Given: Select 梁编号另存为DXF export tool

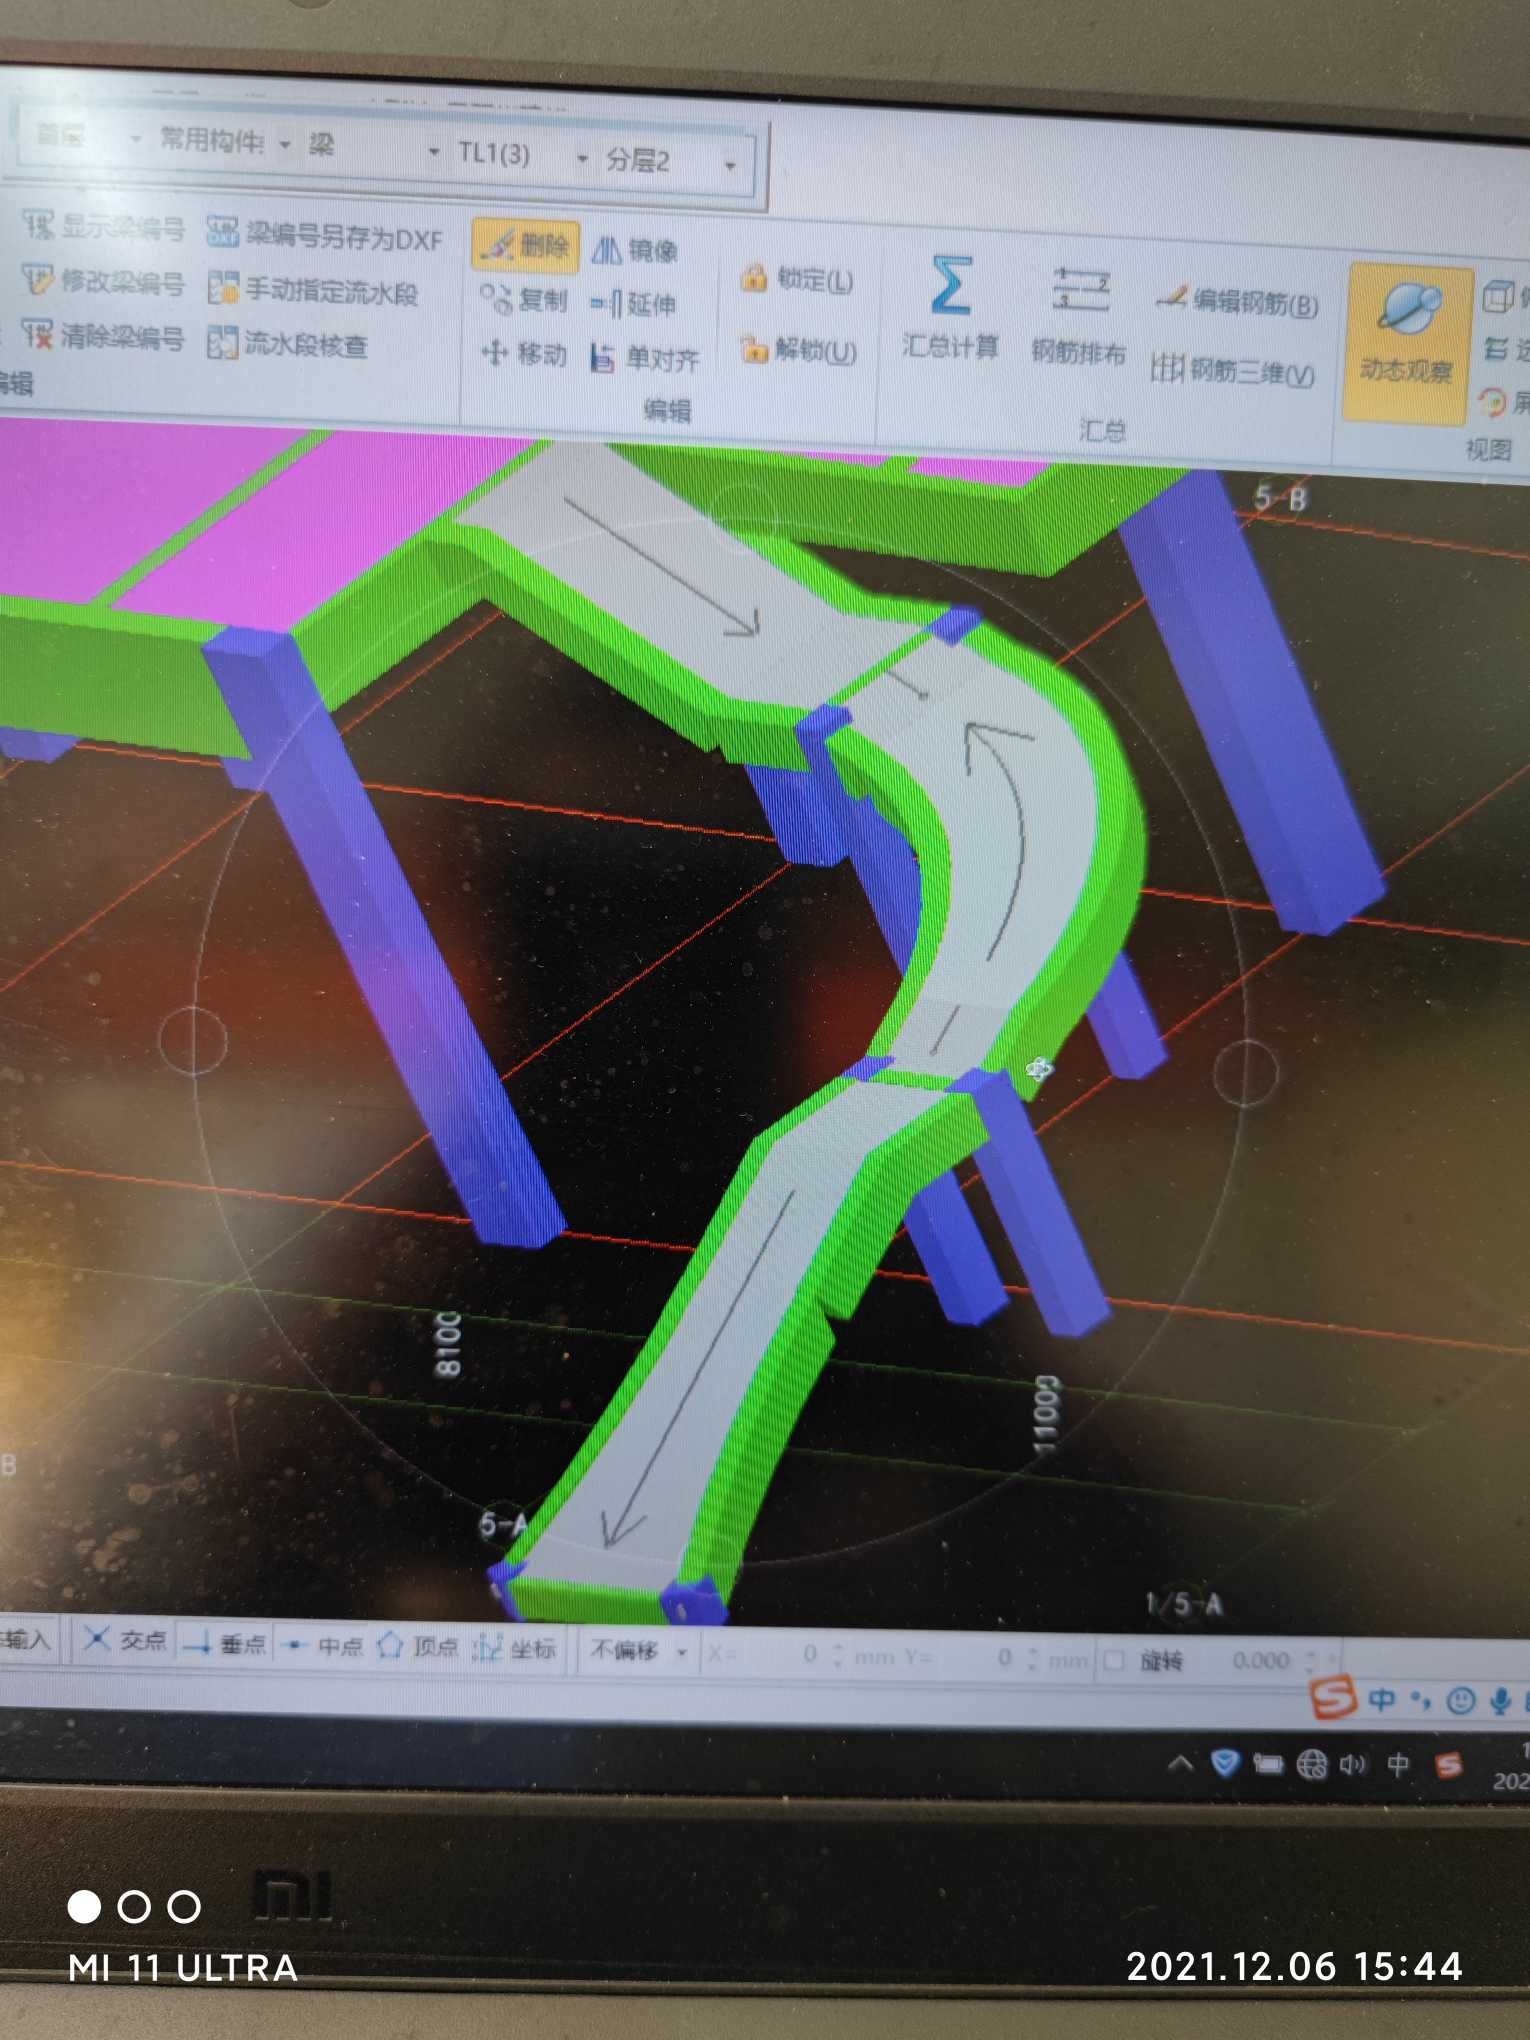Looking at the screenshot, I should [324, 236].
